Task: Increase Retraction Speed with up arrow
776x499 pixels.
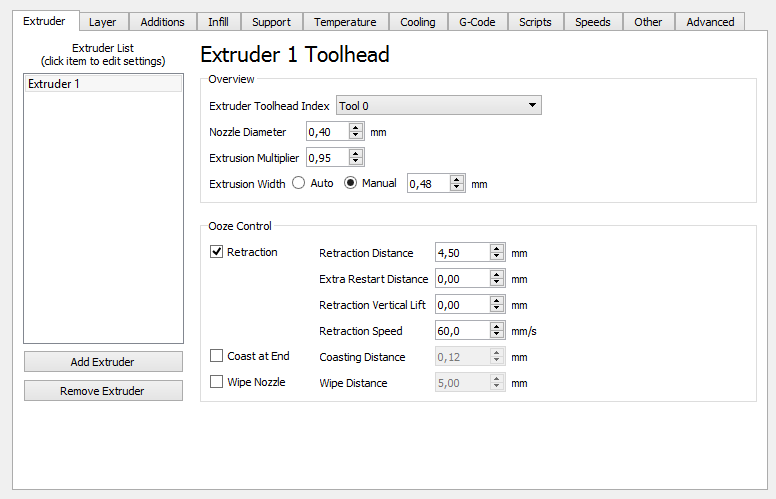Action: pyautogui.click(x=497, y=326)
